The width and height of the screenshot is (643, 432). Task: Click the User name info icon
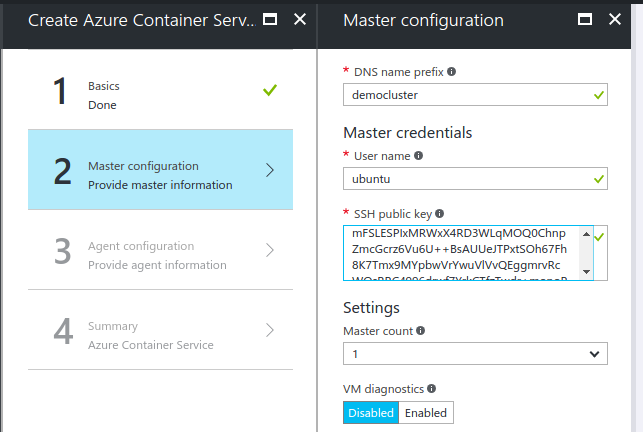tap(418, 156)
